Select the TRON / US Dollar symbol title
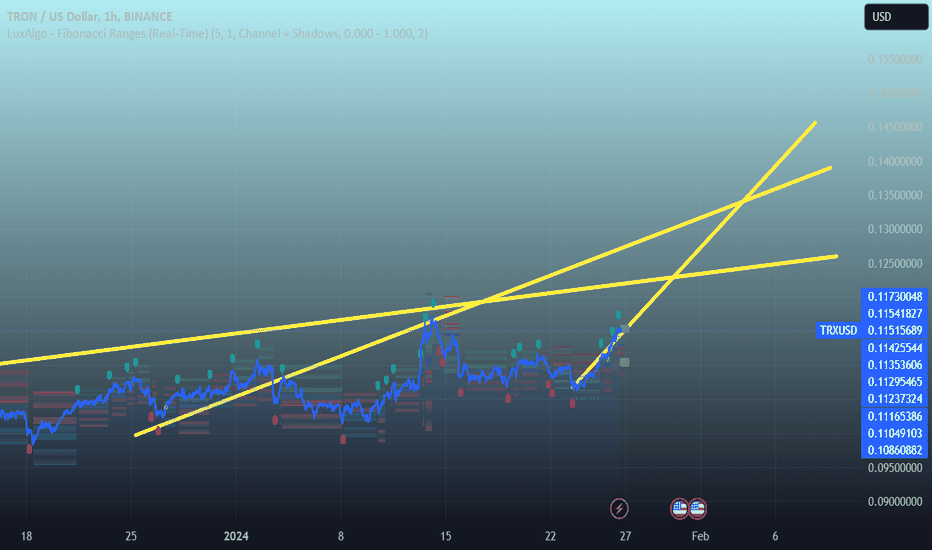Screen dimensions: 932x550 [x=90, y=17]
